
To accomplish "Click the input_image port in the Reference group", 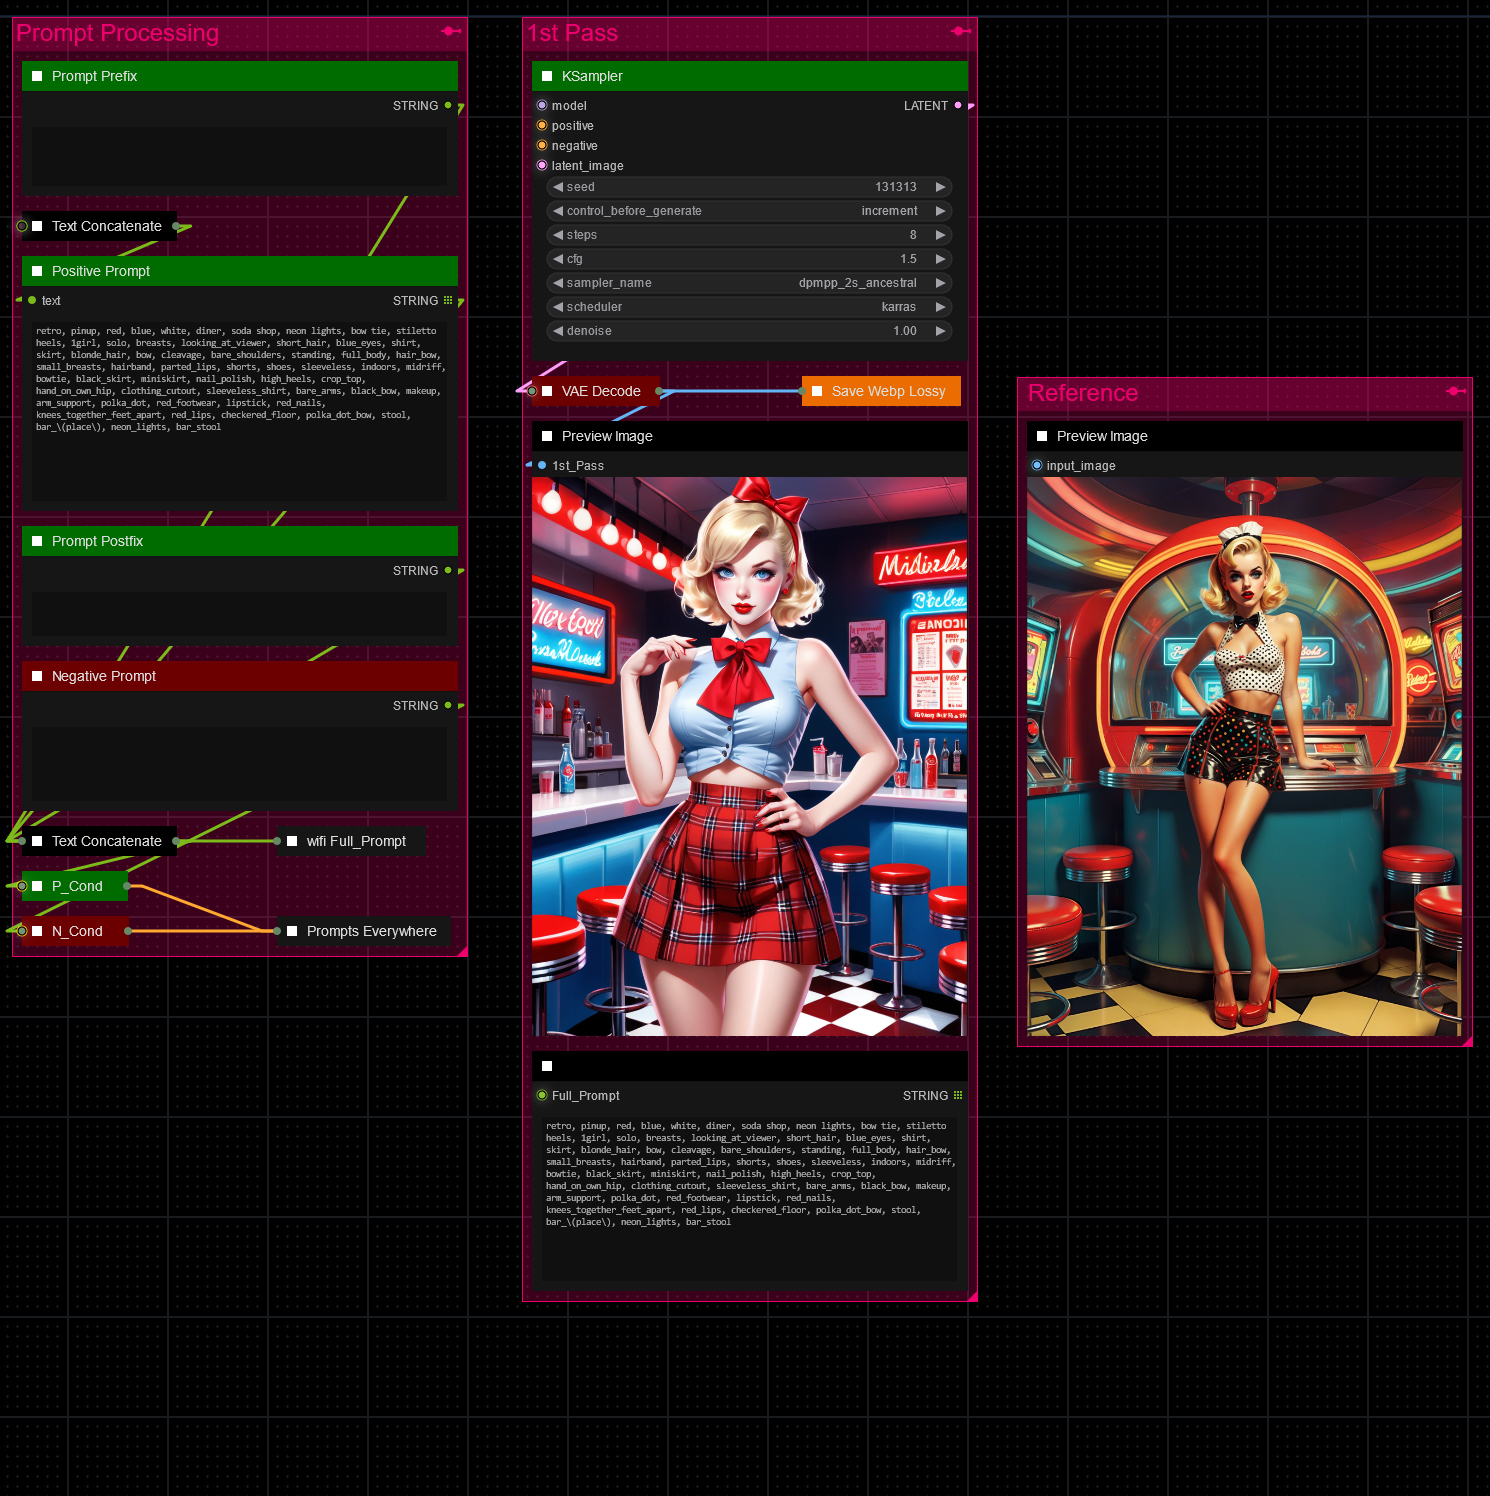I will [1037, 465].
